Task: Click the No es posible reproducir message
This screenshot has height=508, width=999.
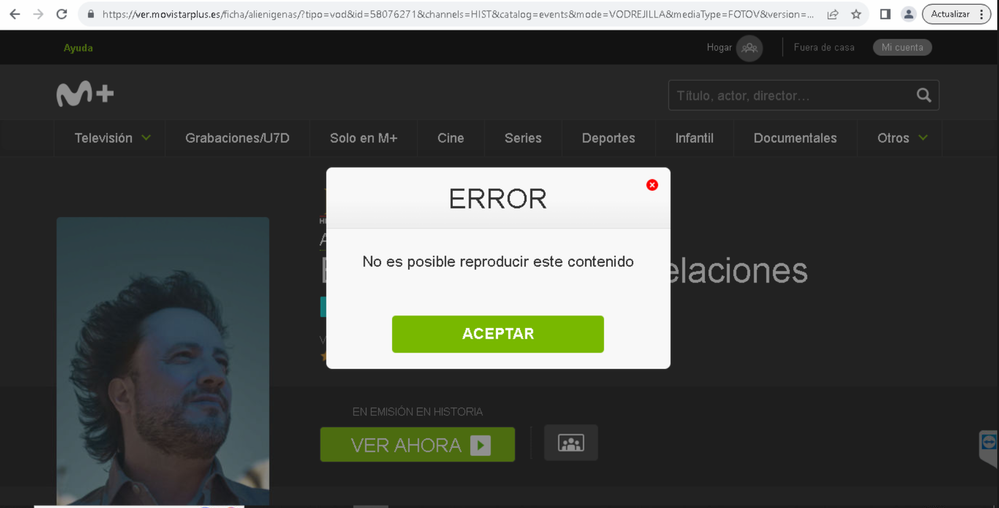Action: point(498,261)
